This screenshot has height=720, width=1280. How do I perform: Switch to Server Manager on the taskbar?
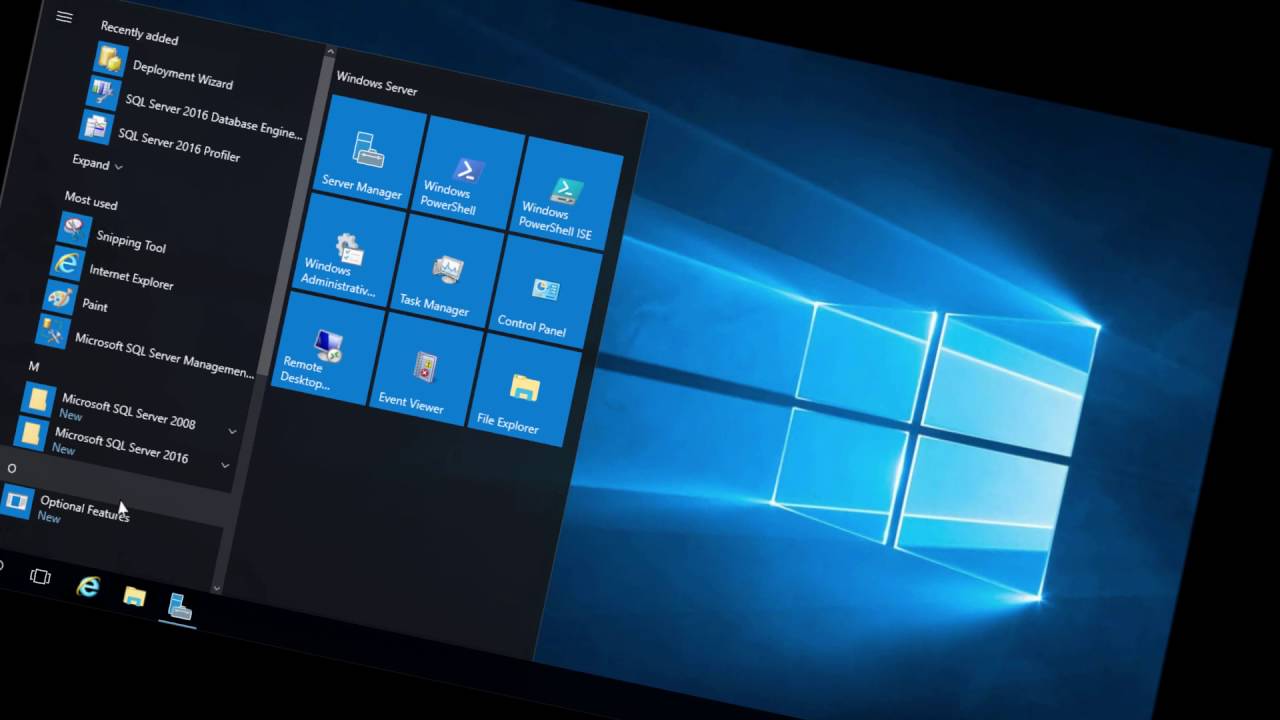pyautogui.click(x=180, y=607)
